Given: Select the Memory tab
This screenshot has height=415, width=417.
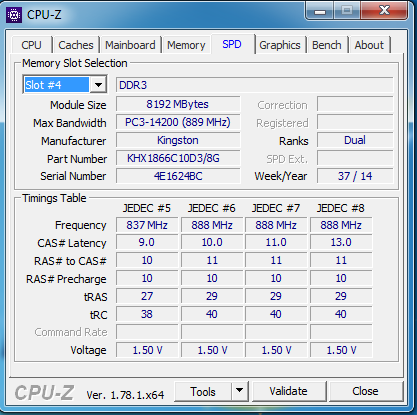Looking at the screenshot, I should pyautogui.click(x=186, y=45).
